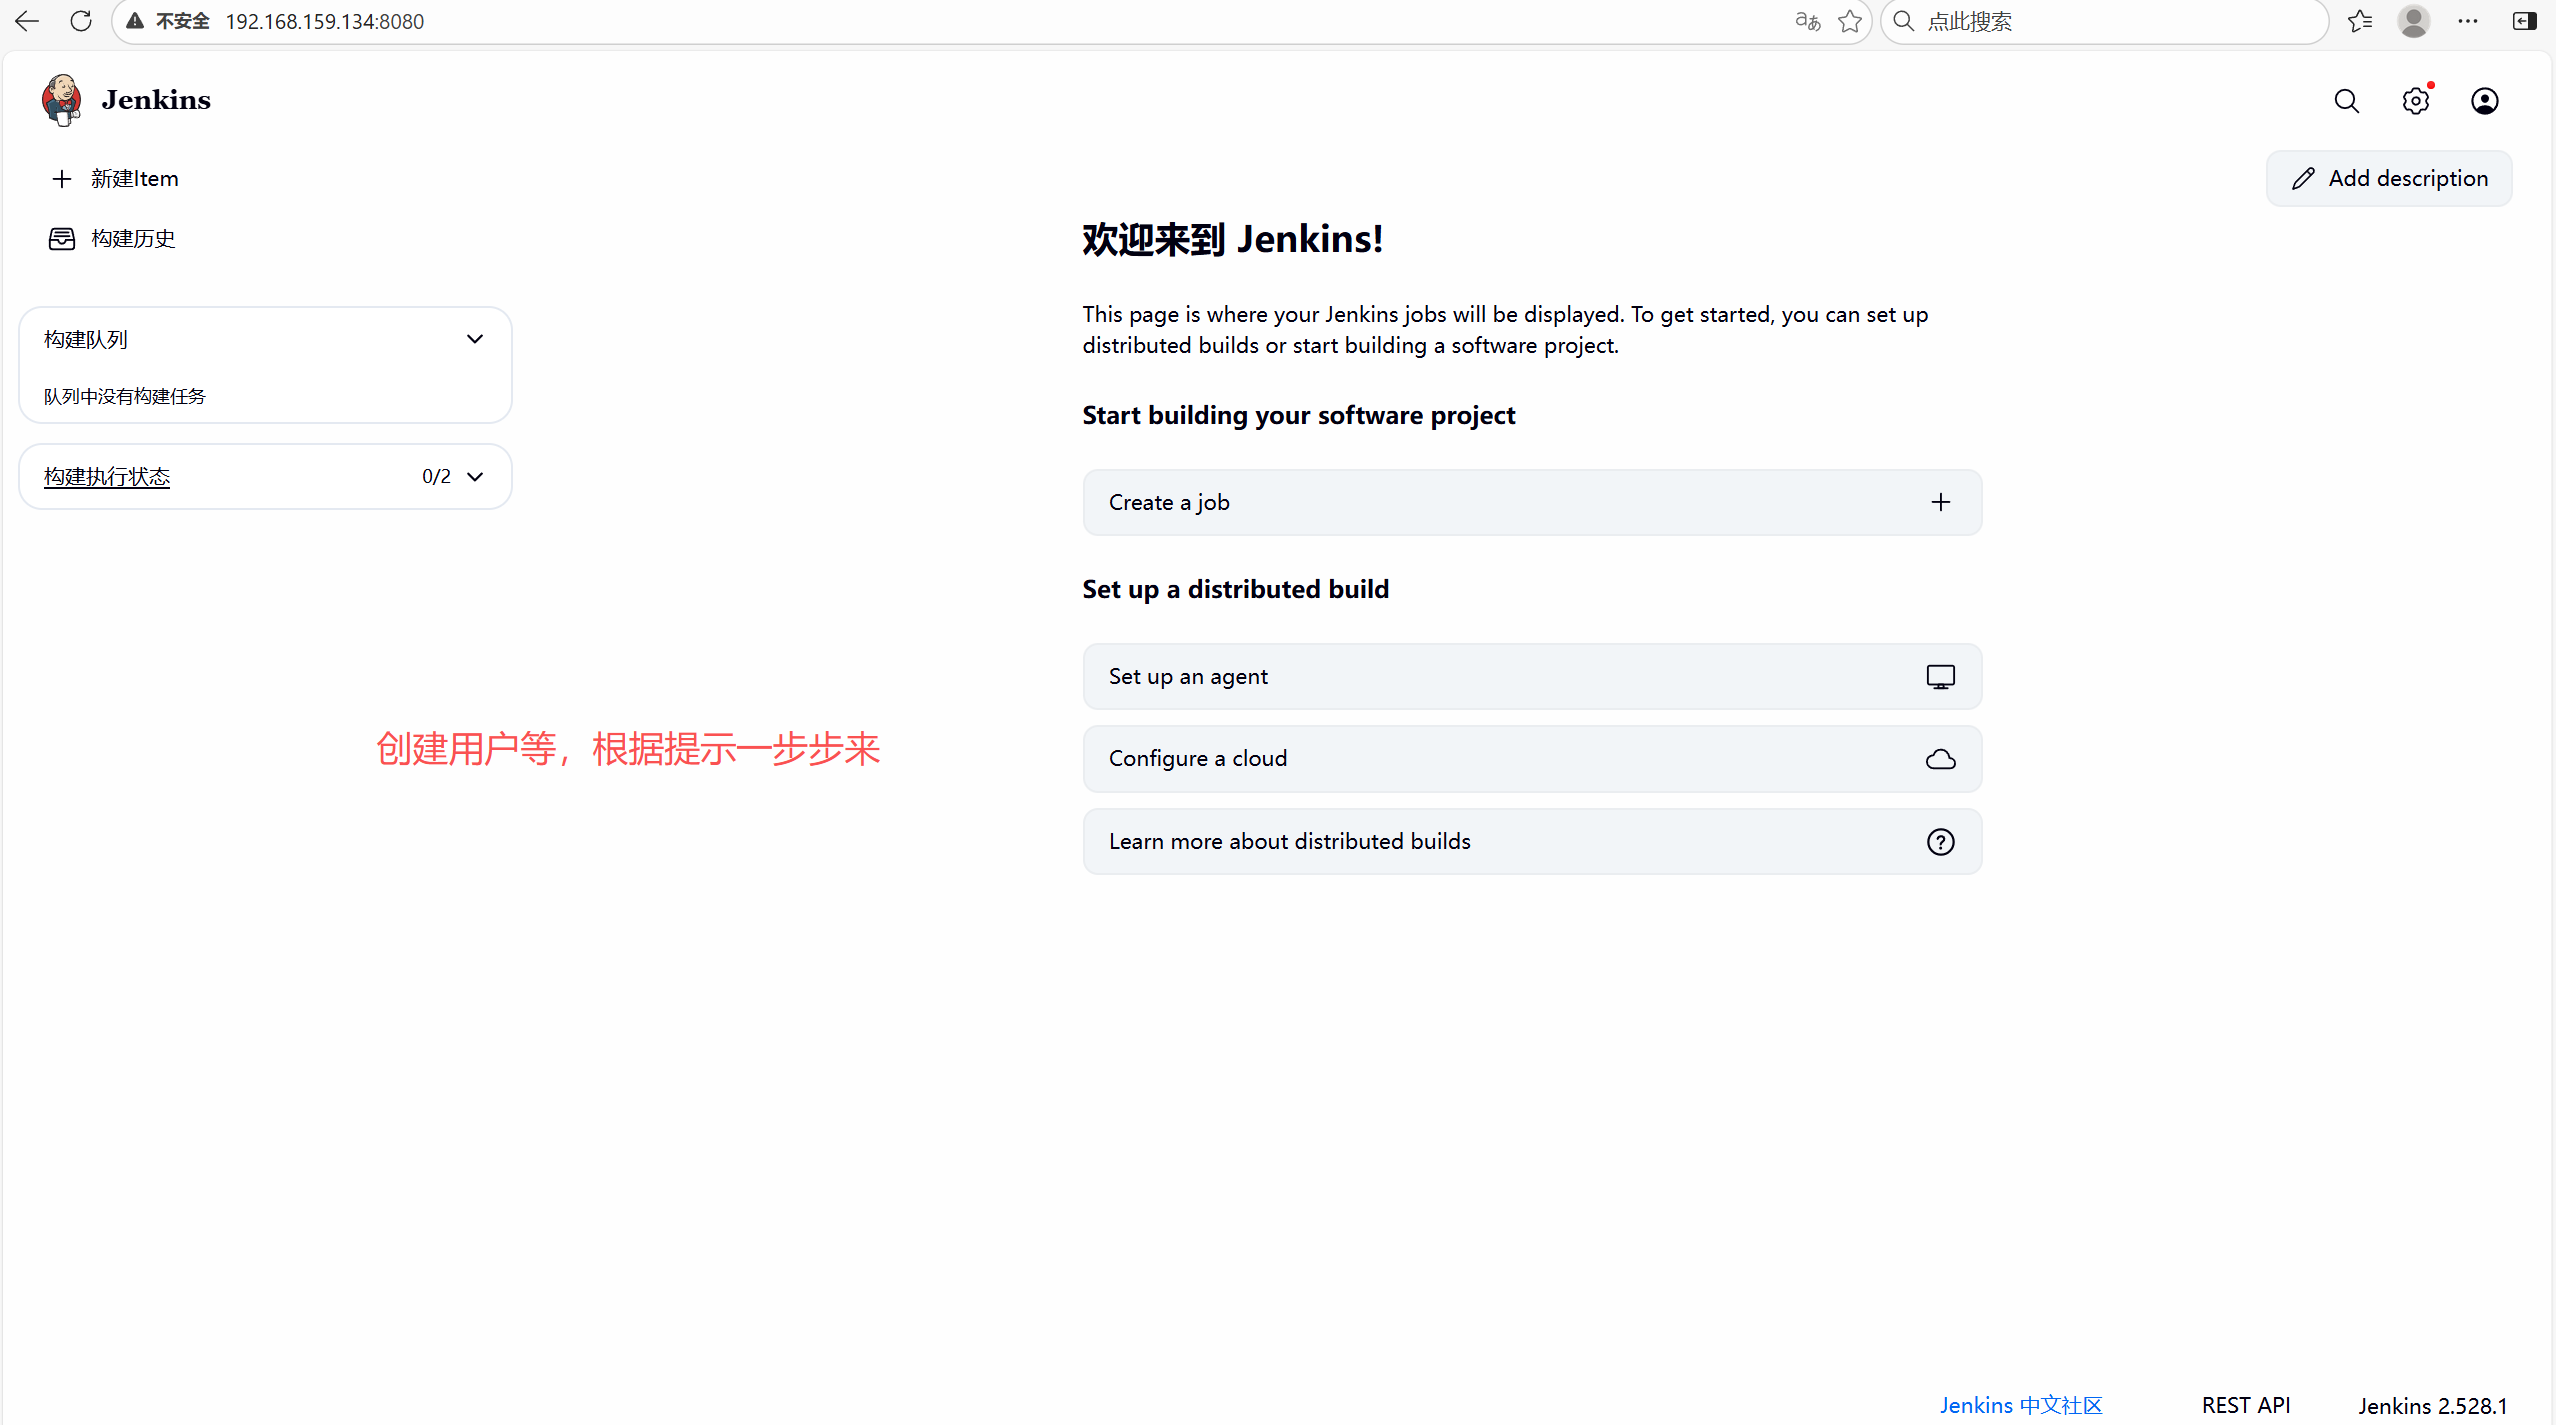Click the Jenkins logo icon
The width and height of the screenshot is (2556, 1425).
[61, 100]
